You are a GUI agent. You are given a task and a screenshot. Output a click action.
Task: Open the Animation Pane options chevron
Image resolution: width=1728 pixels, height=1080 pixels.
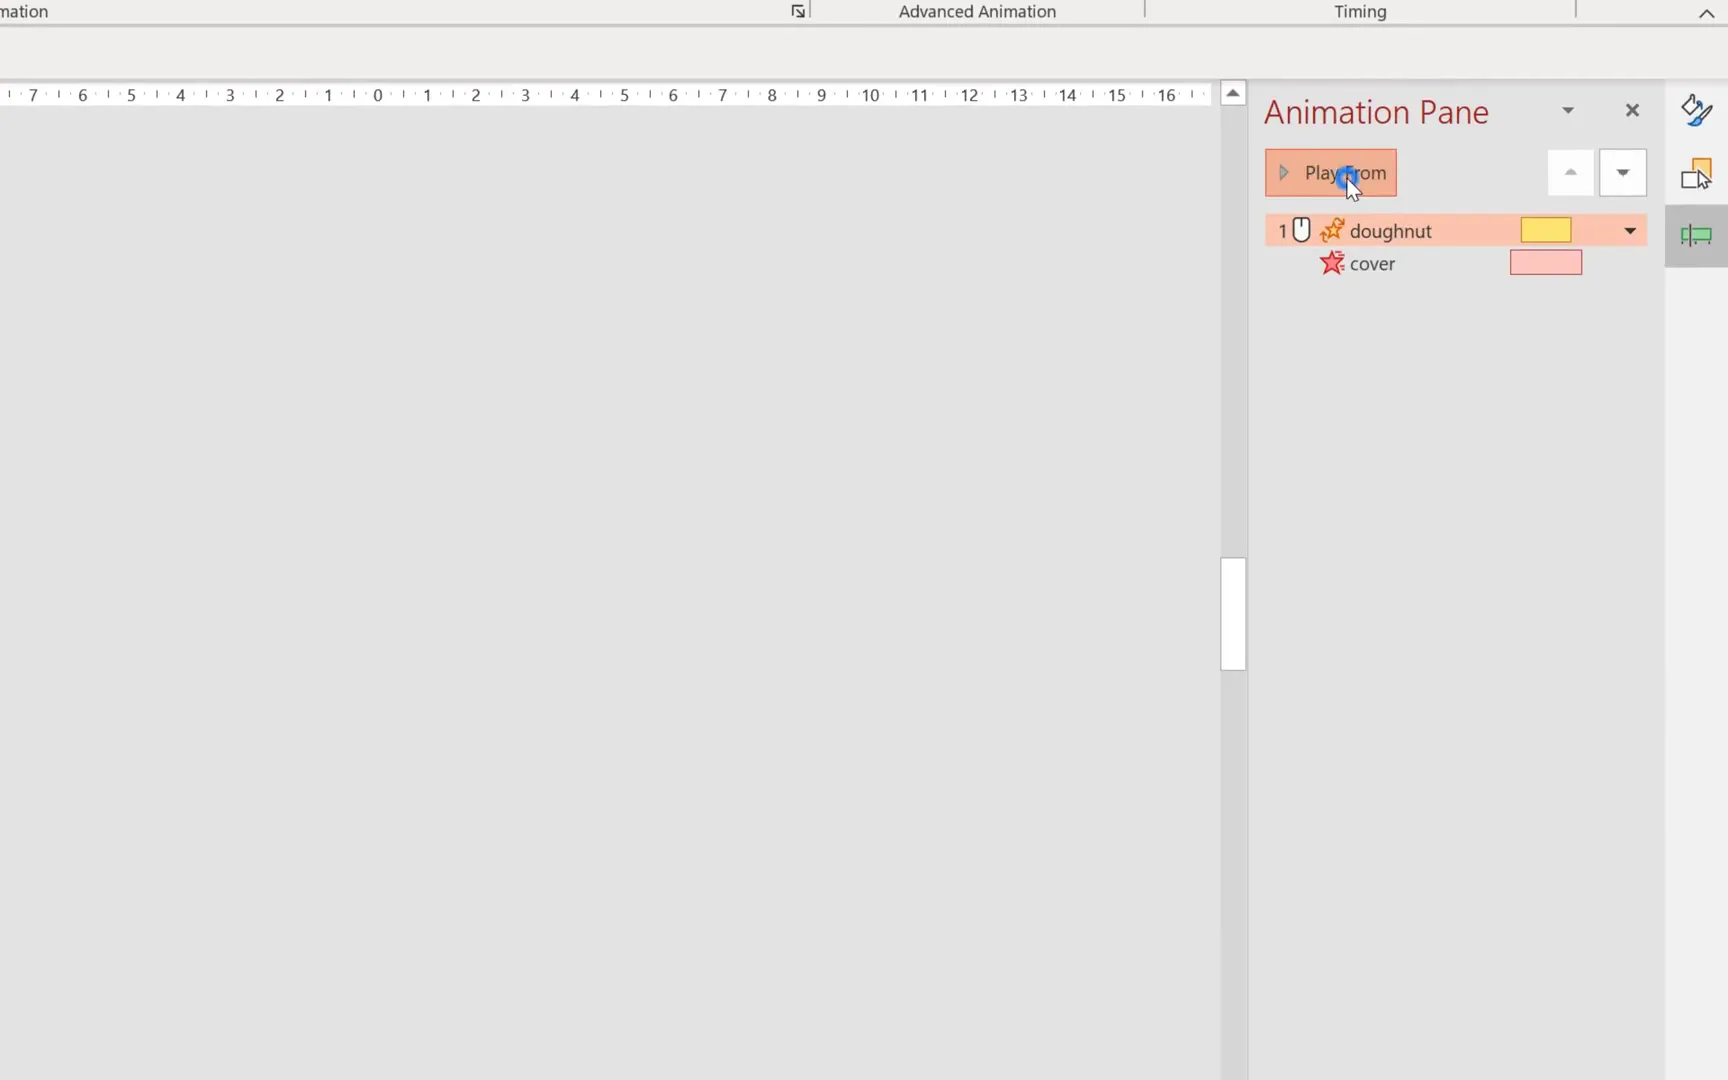pos(1568,110)
